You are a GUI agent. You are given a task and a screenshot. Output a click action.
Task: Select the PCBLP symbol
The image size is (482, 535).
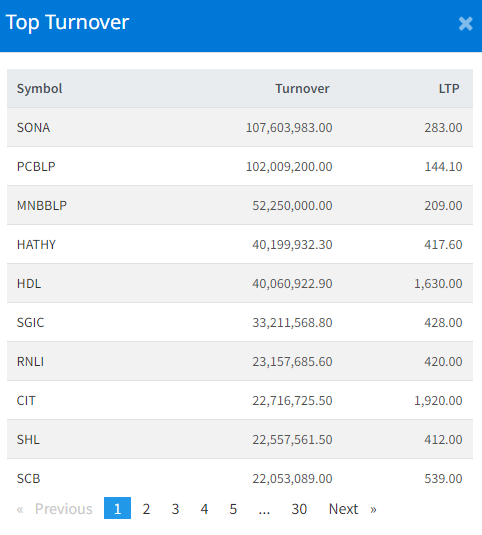coord(36,167)
